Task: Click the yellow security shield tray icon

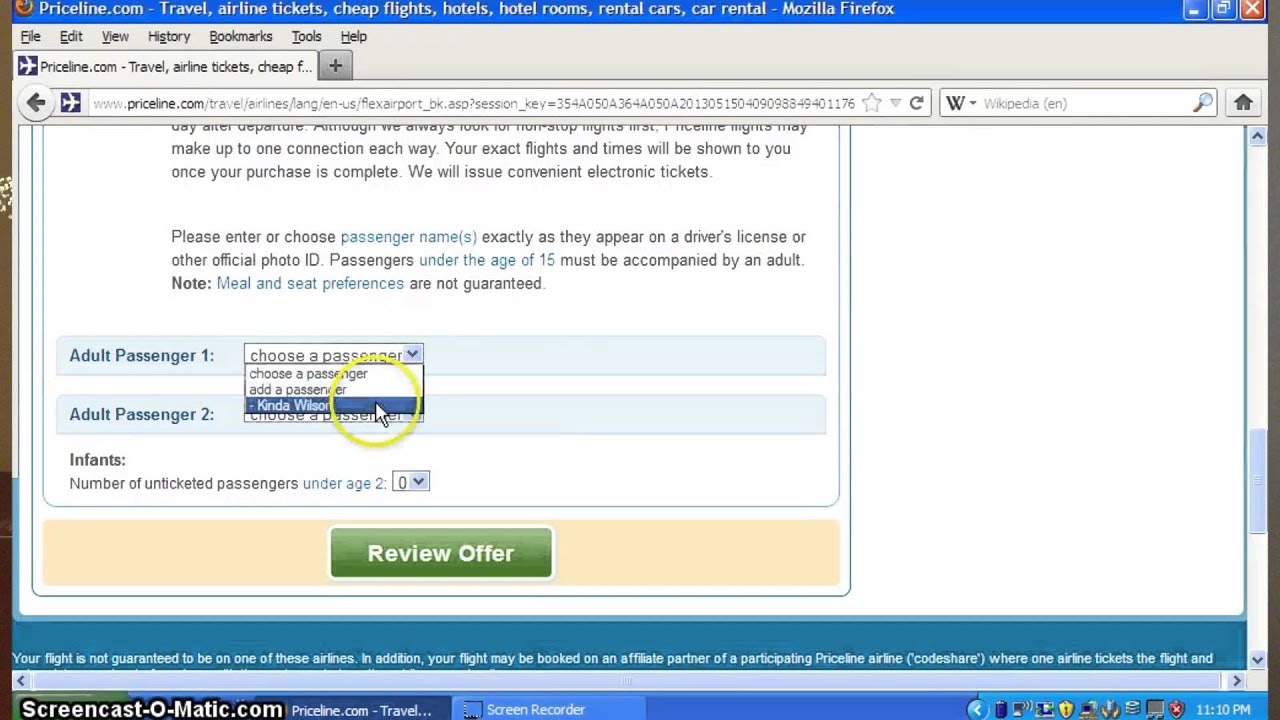Action: pos(1065,710)
